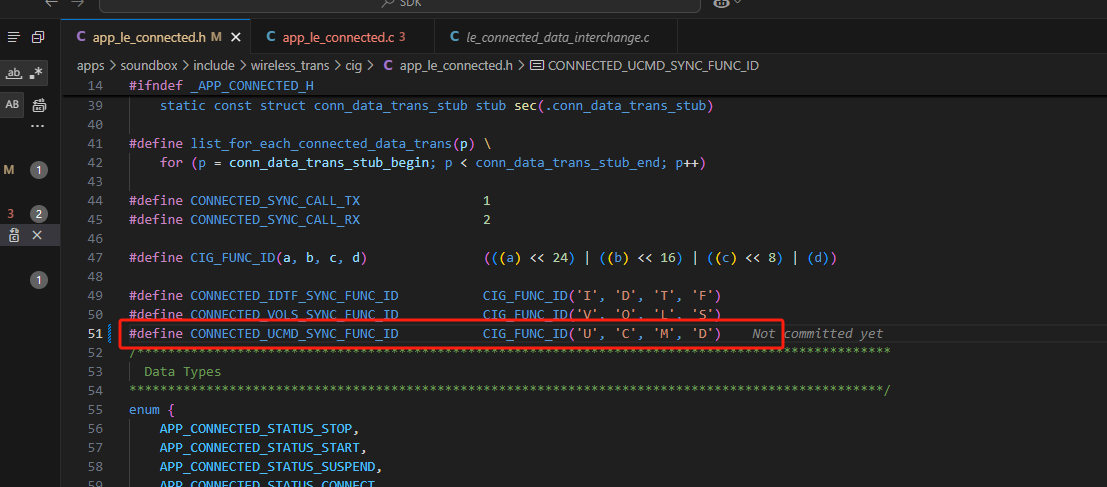Select 'soundbox' in the breadcrumb path
The width and height of the screenshot is (1107, 487).
pos(150,66)
